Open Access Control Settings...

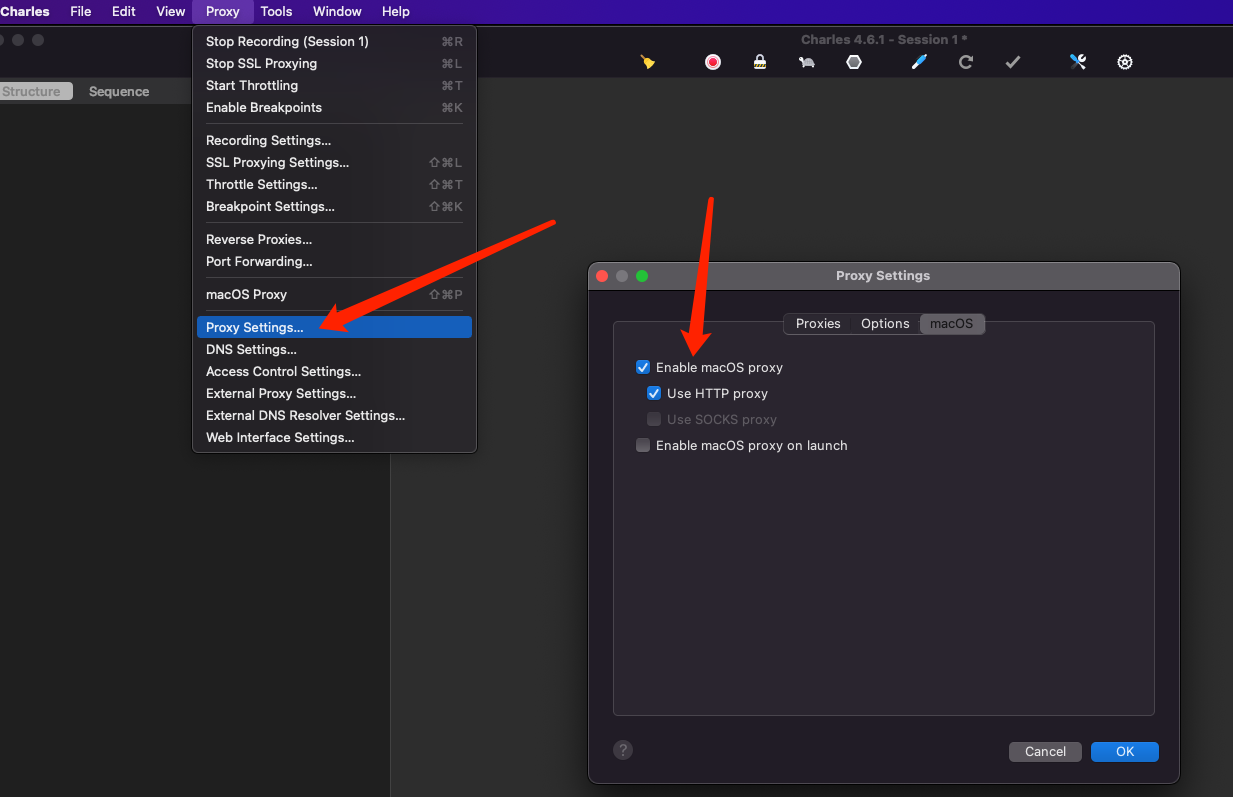coord(334,371)
